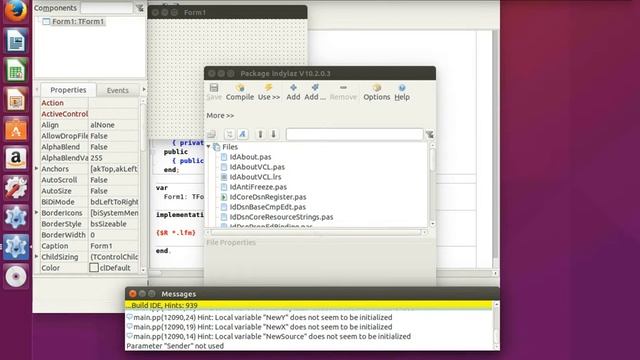Click the filter icon next to the Components search

140,8
